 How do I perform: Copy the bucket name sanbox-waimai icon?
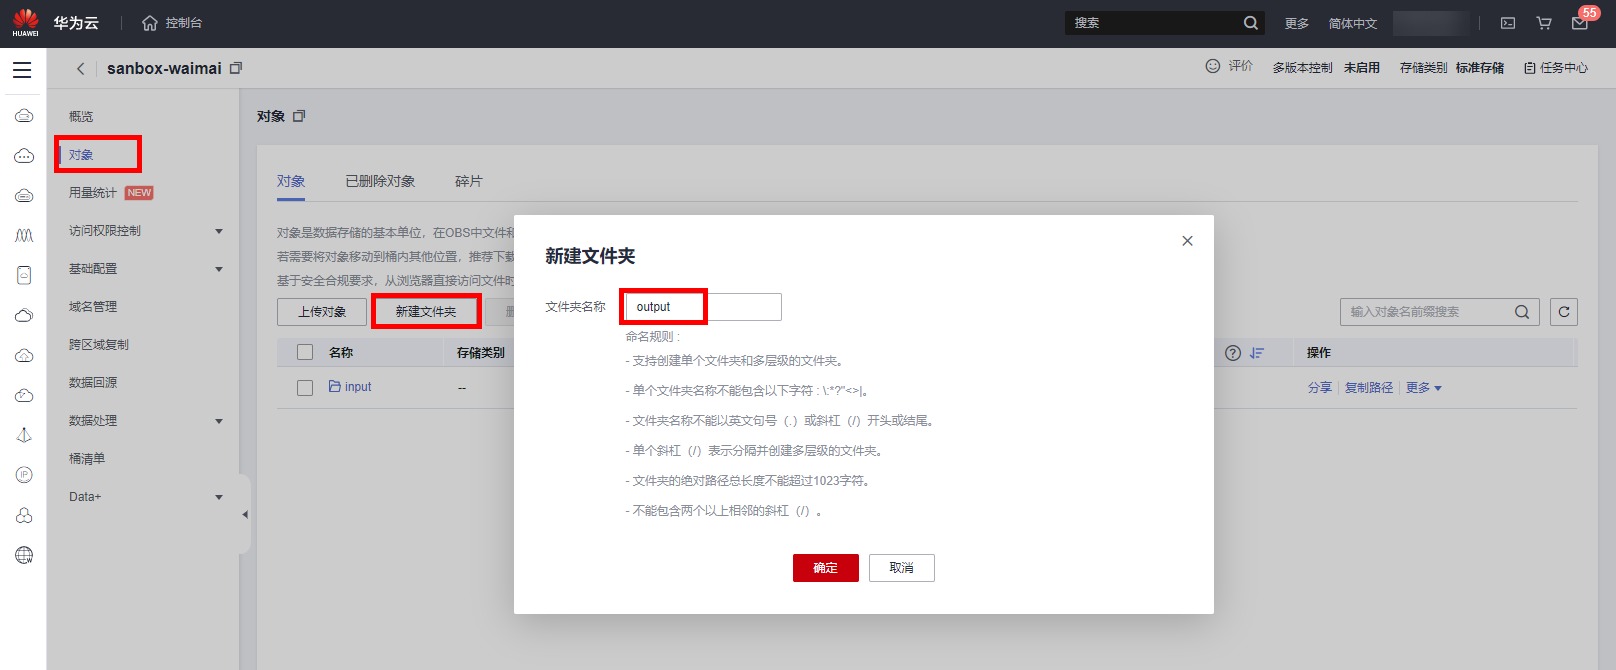236,68
